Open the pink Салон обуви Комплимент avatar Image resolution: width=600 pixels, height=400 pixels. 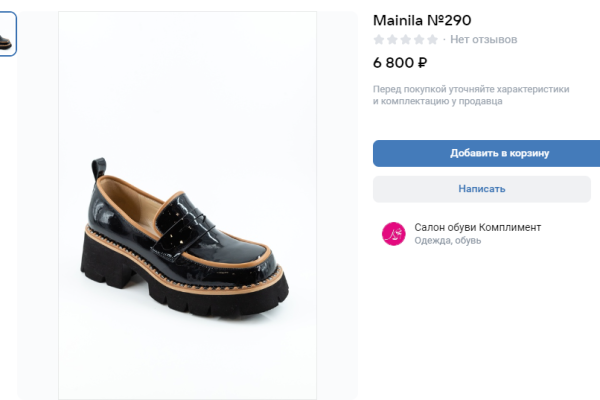(x=394, y=234)
